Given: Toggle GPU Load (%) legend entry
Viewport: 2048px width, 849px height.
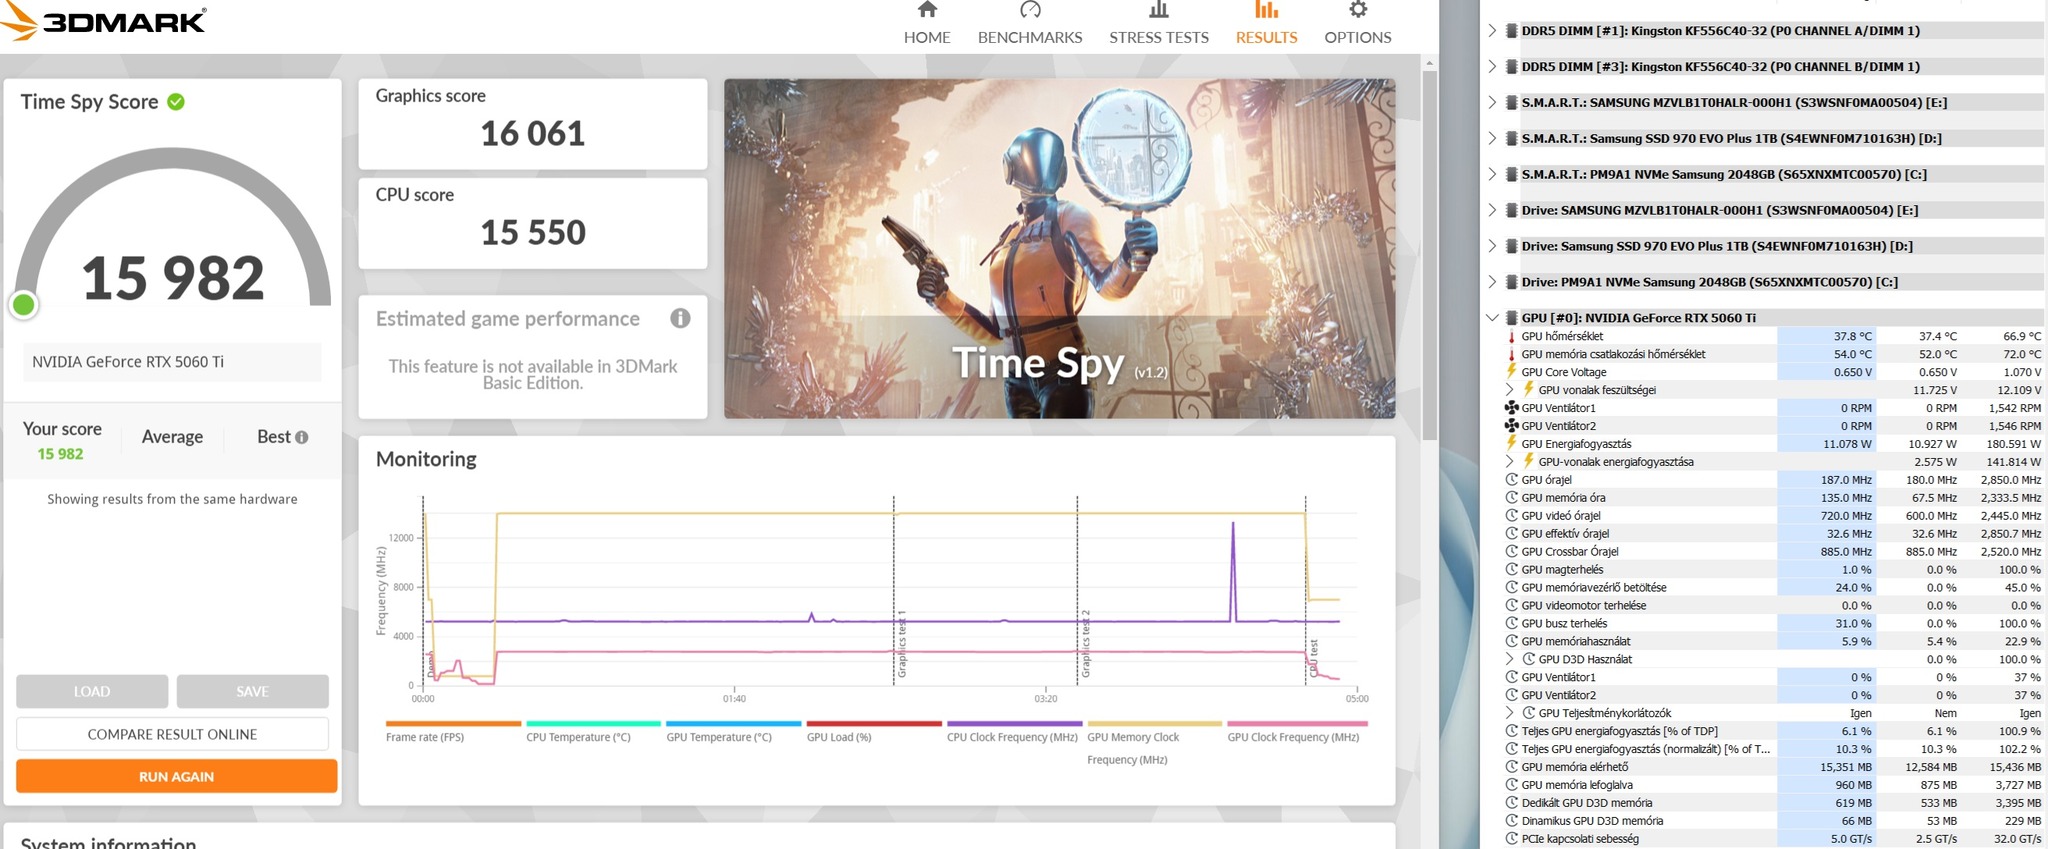Looking at the screenshot, I should click(x=839, y=737).
